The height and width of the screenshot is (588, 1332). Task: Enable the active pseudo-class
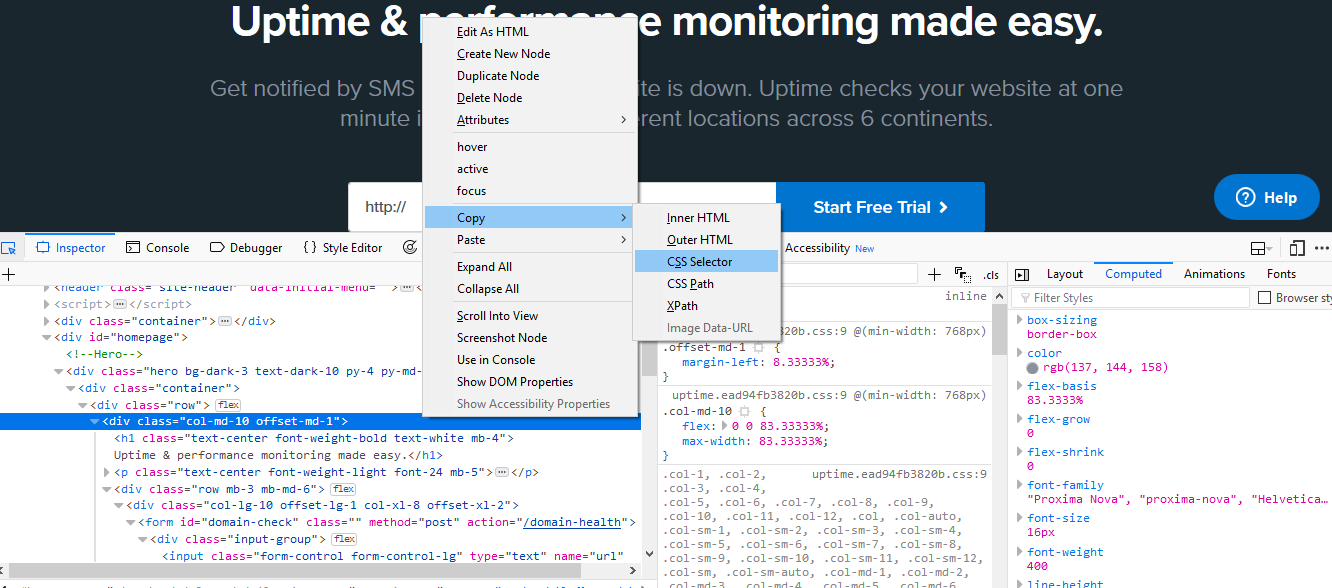click(473, 168)
